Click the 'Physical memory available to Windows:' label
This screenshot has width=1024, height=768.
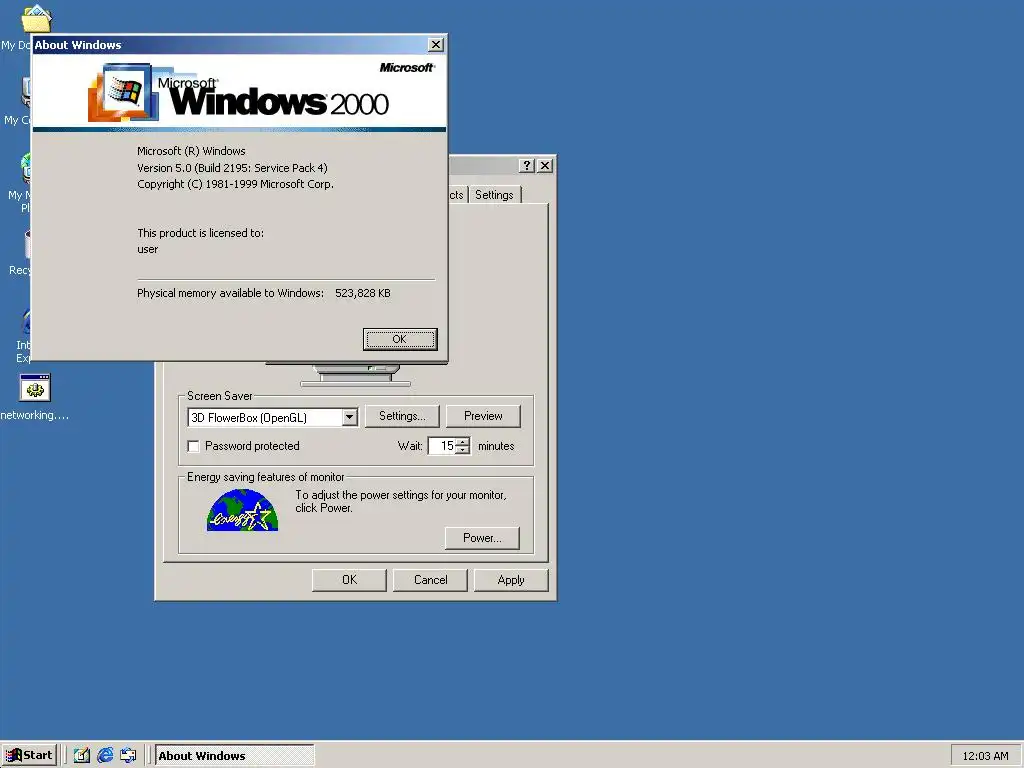point(231,293)
